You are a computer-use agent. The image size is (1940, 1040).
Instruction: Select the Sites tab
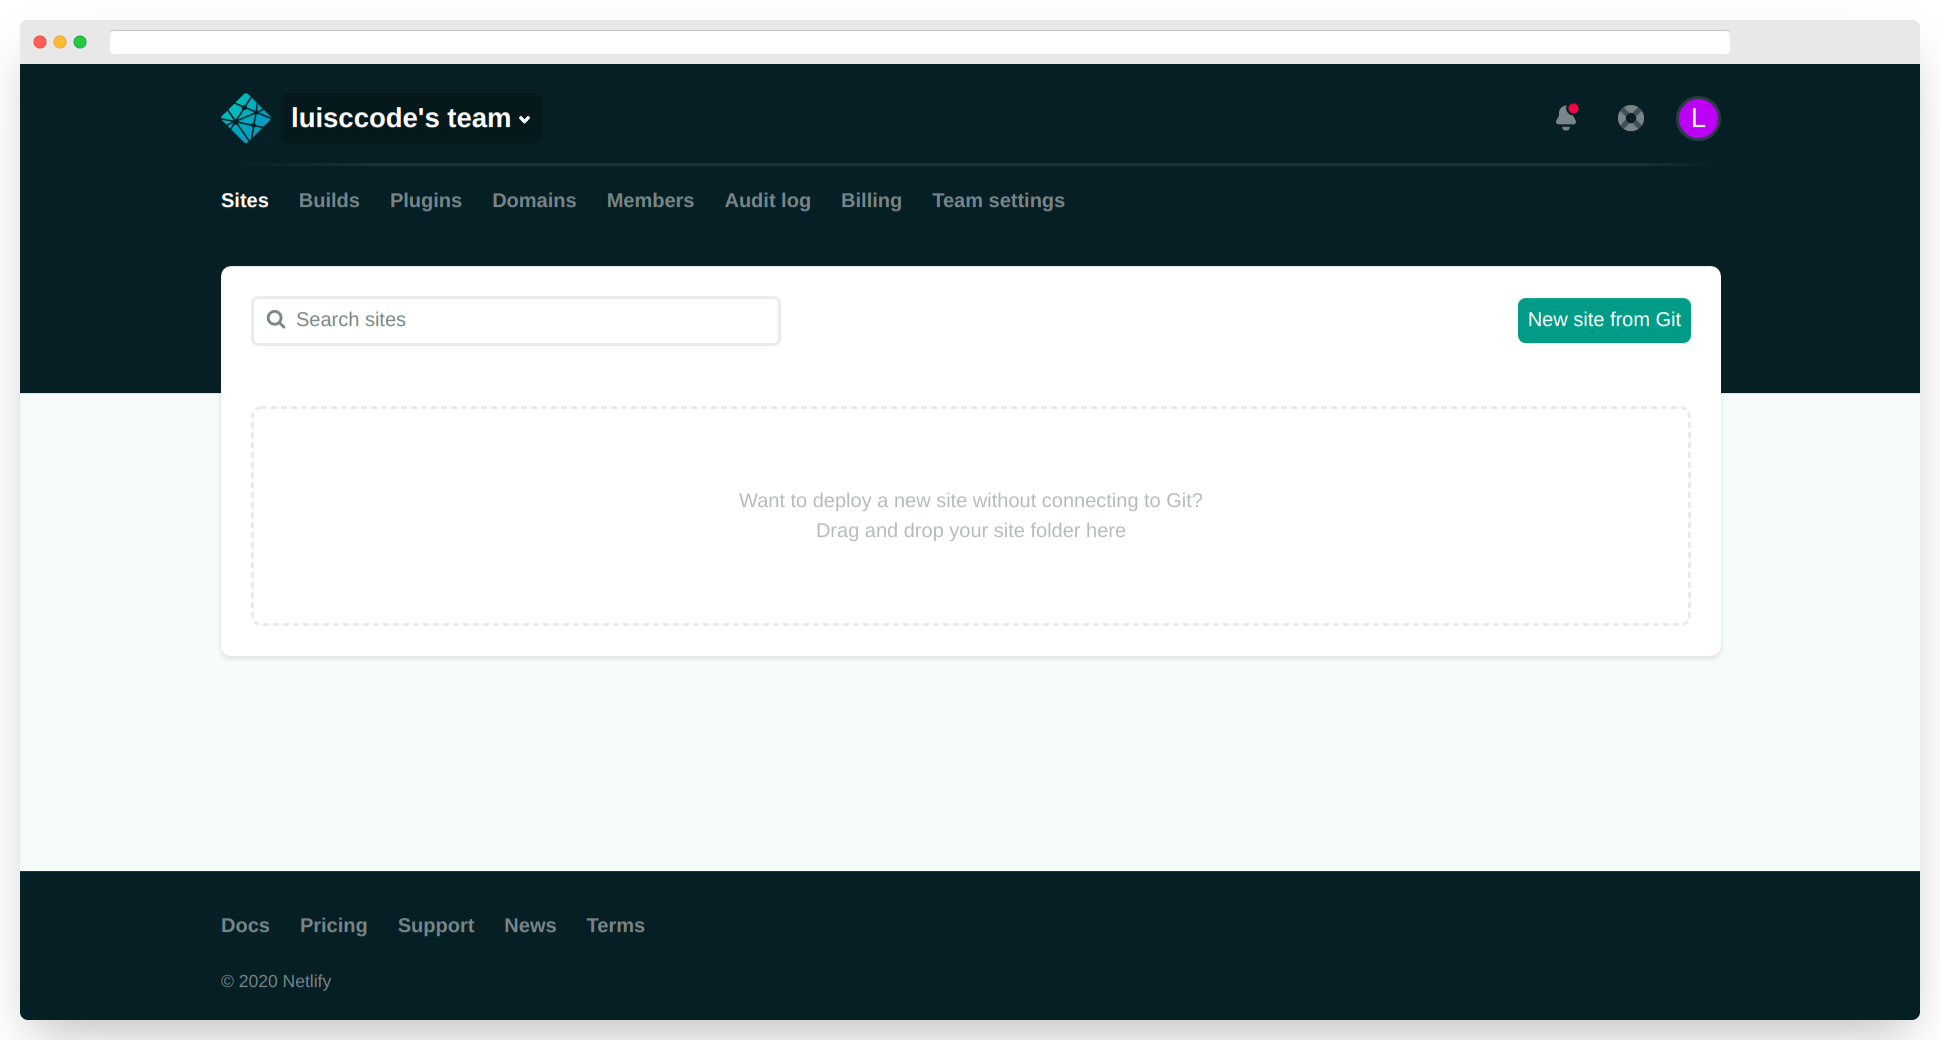245,200
